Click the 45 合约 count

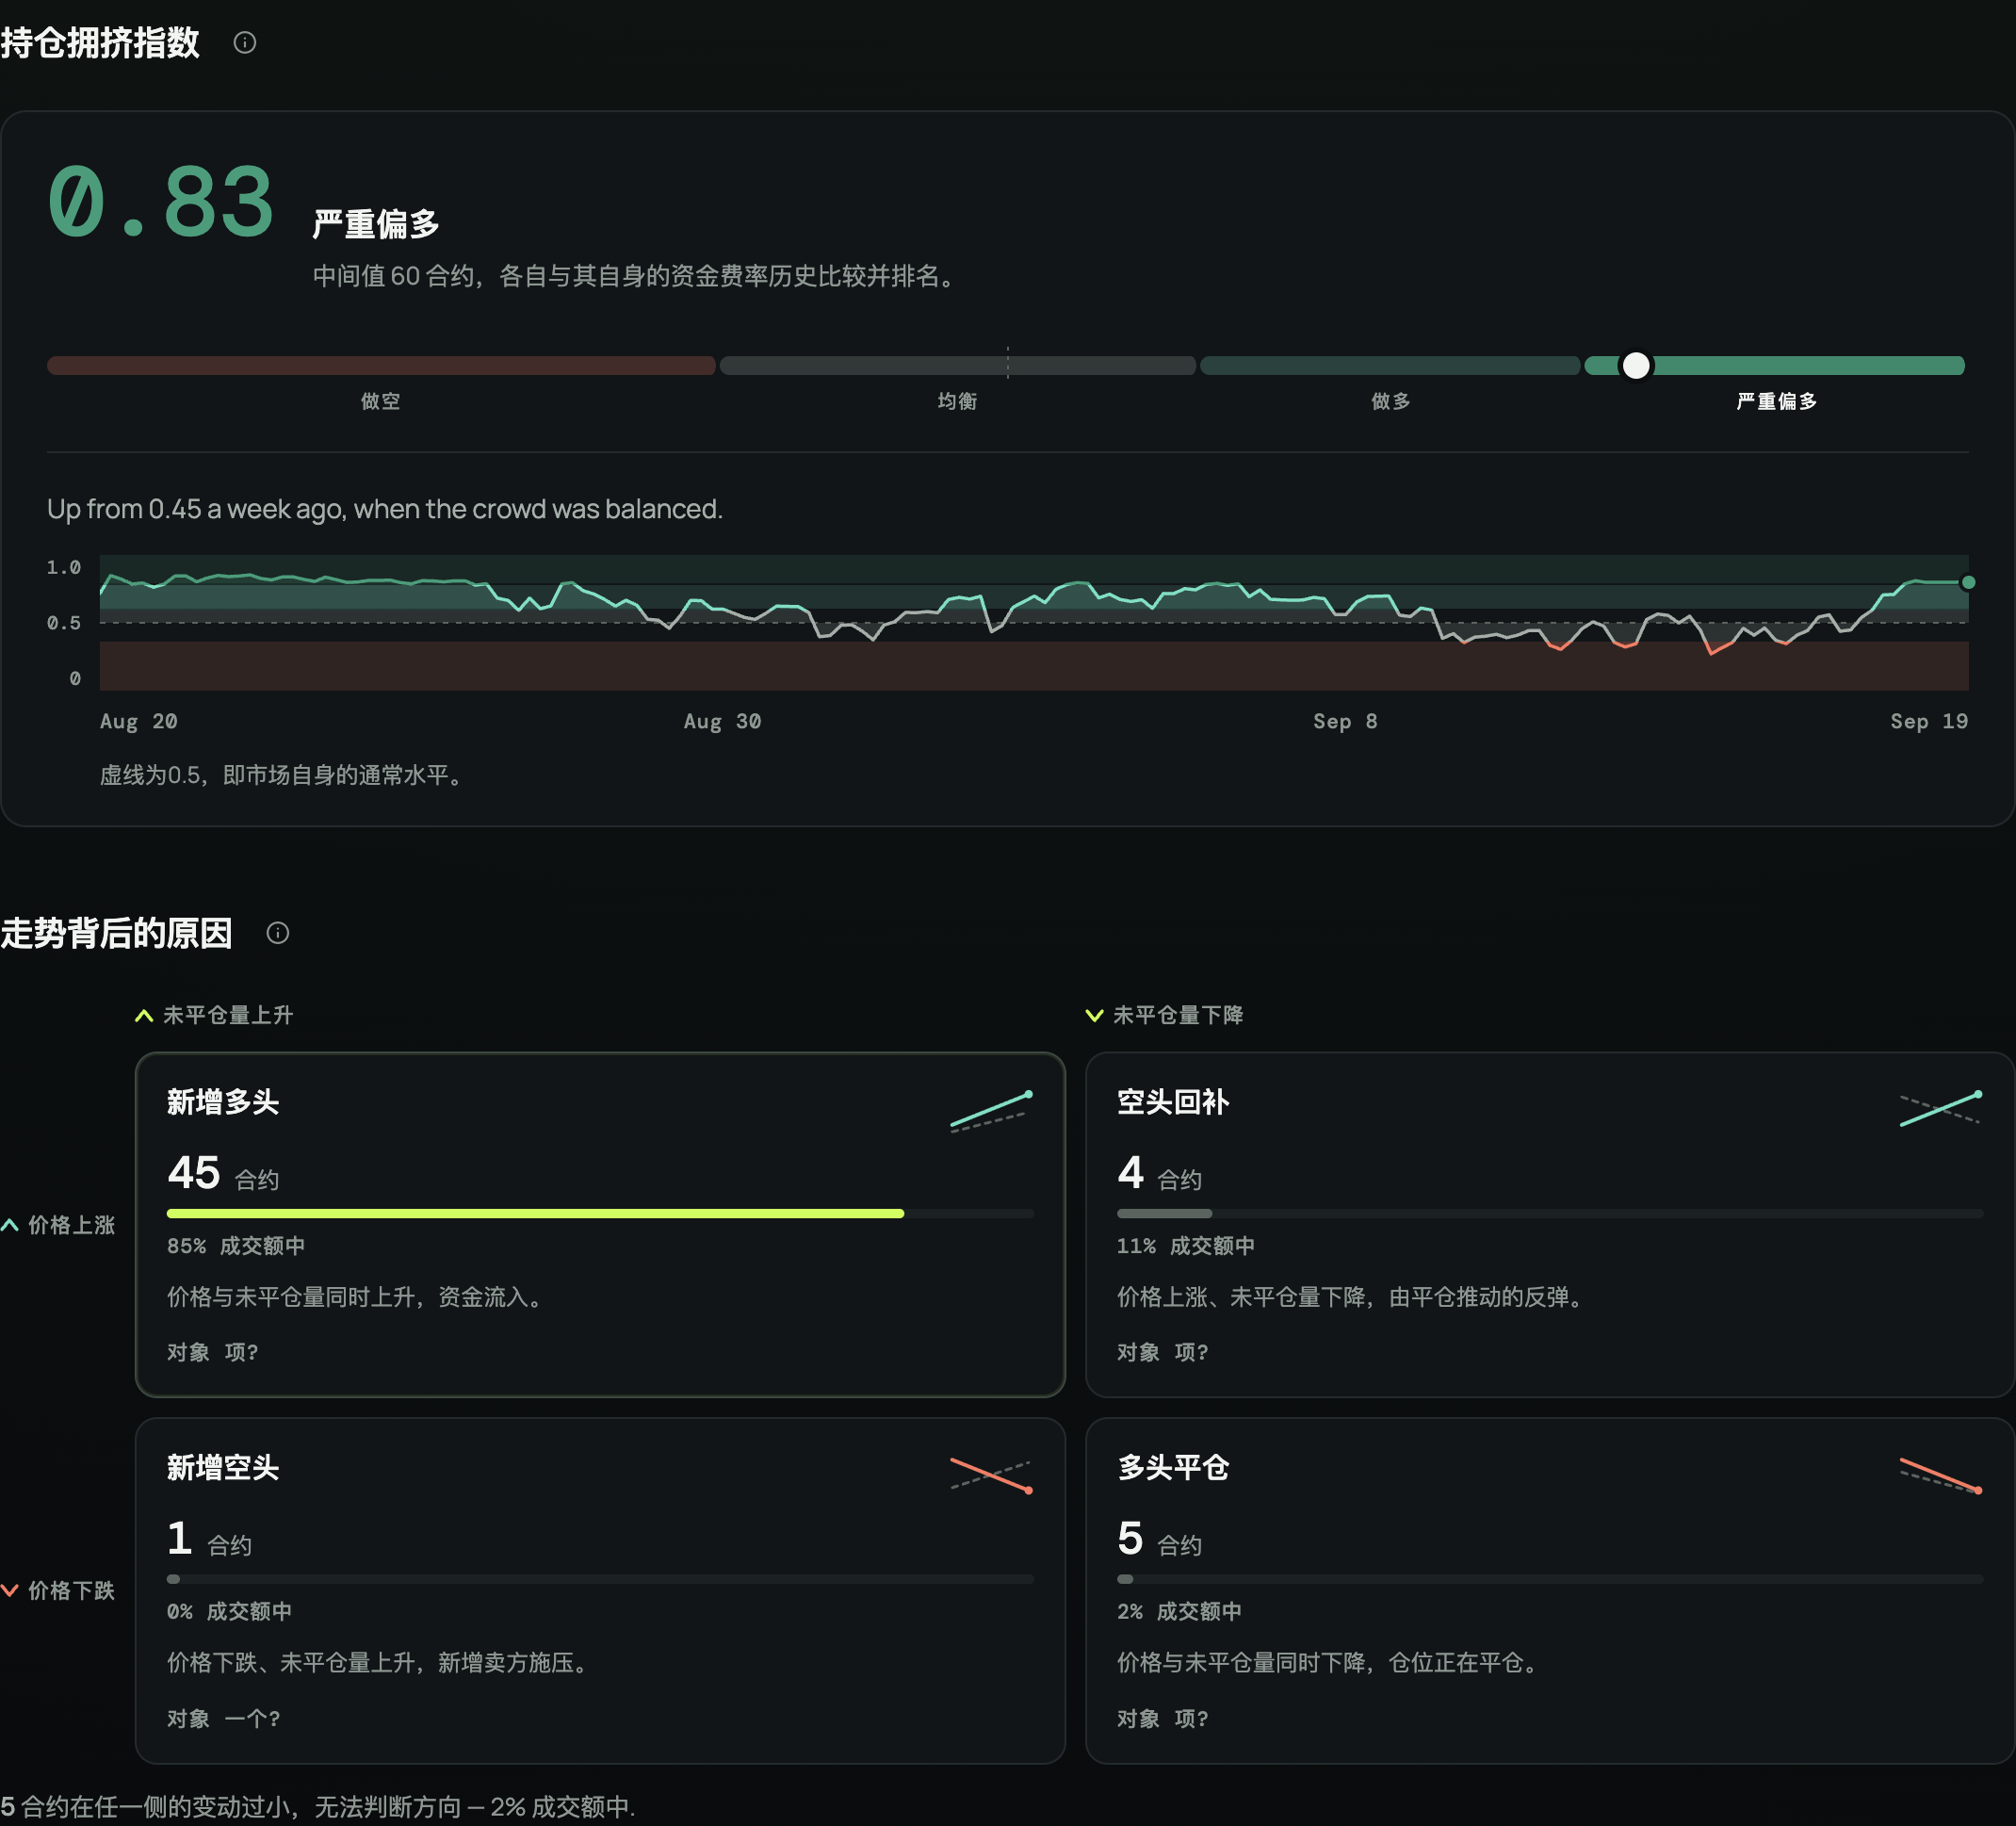(x=223, y=1174)
